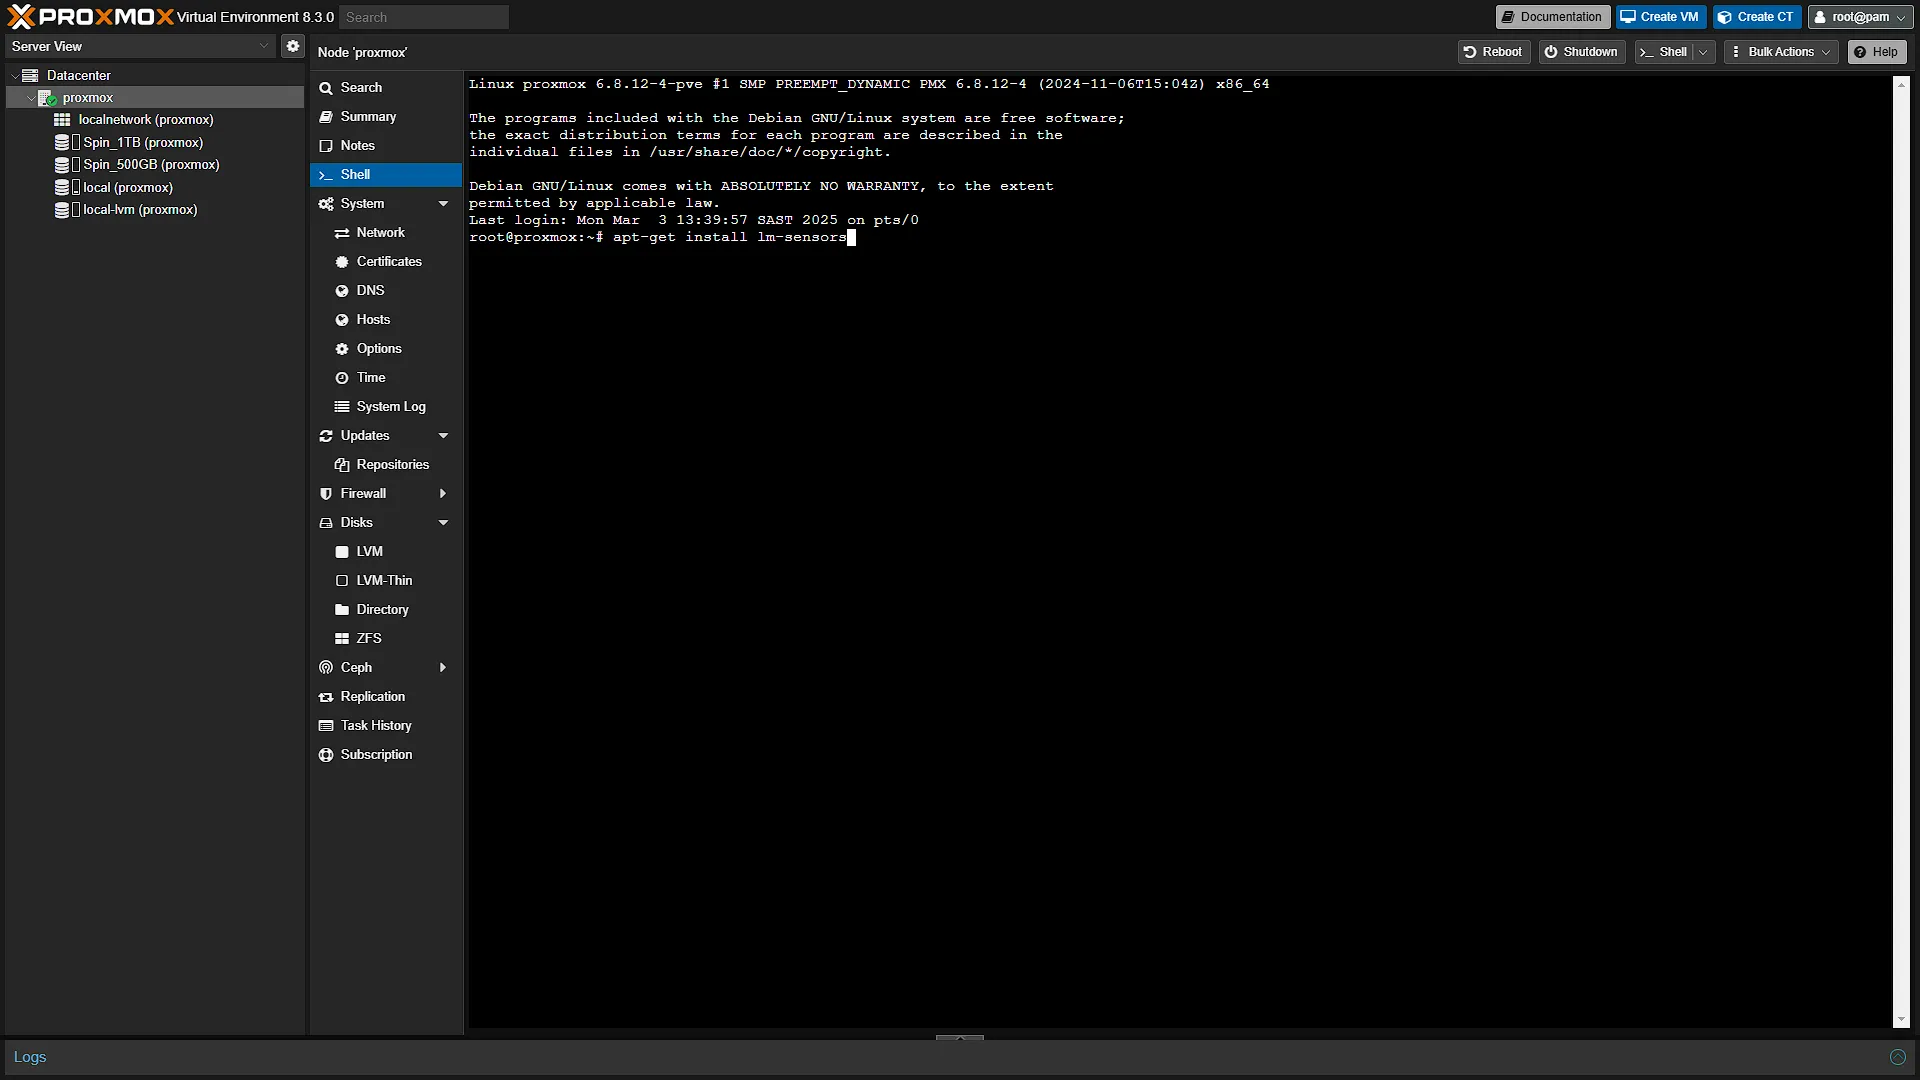This screenshot has height=1080, width=1920.
Task: Click the Proxmox logo
Action: pyautogui.click(x=90, y=17)
